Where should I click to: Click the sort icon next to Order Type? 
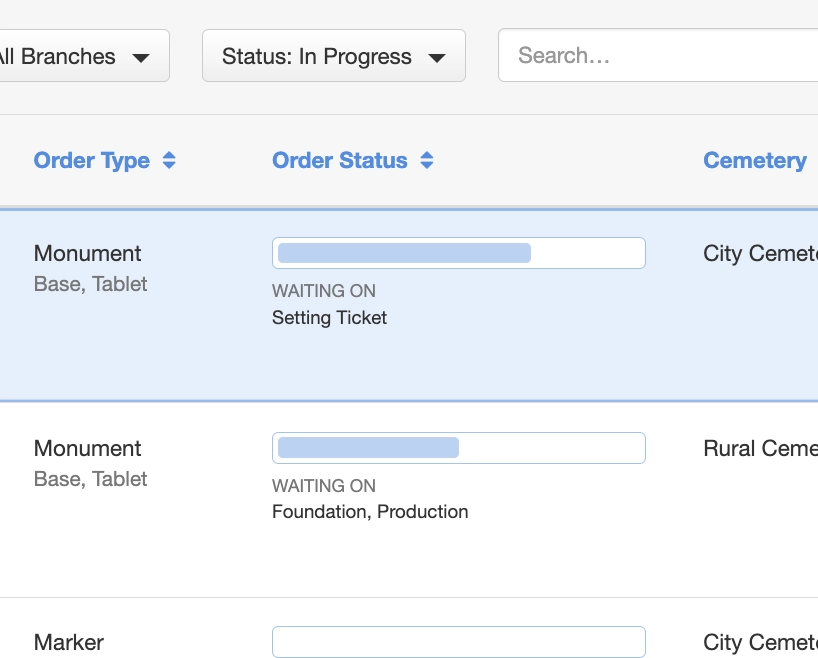pos(168,160)
